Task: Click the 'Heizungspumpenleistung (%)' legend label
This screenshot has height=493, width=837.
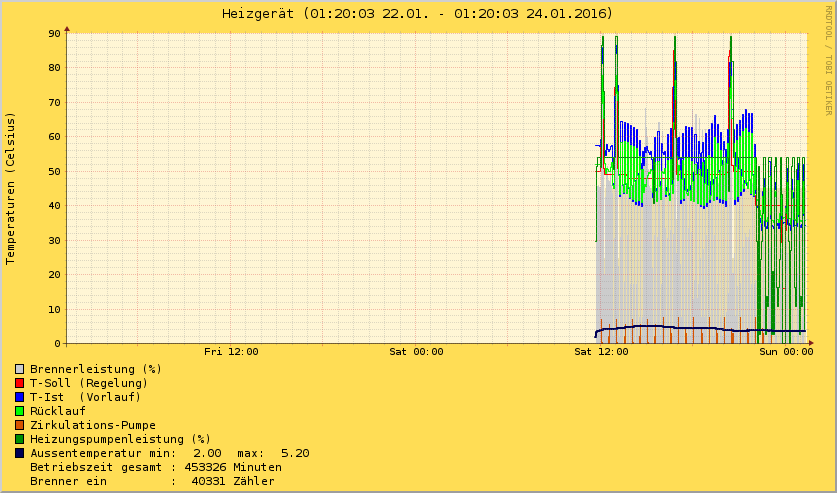Action: coord(121,439)
